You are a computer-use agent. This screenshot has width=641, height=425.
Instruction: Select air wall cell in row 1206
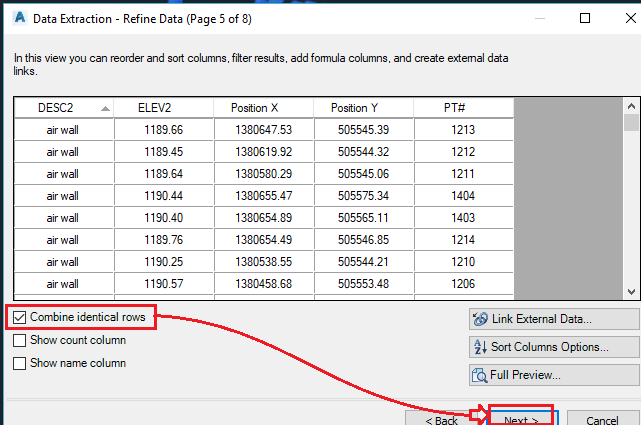pos(64,284)
